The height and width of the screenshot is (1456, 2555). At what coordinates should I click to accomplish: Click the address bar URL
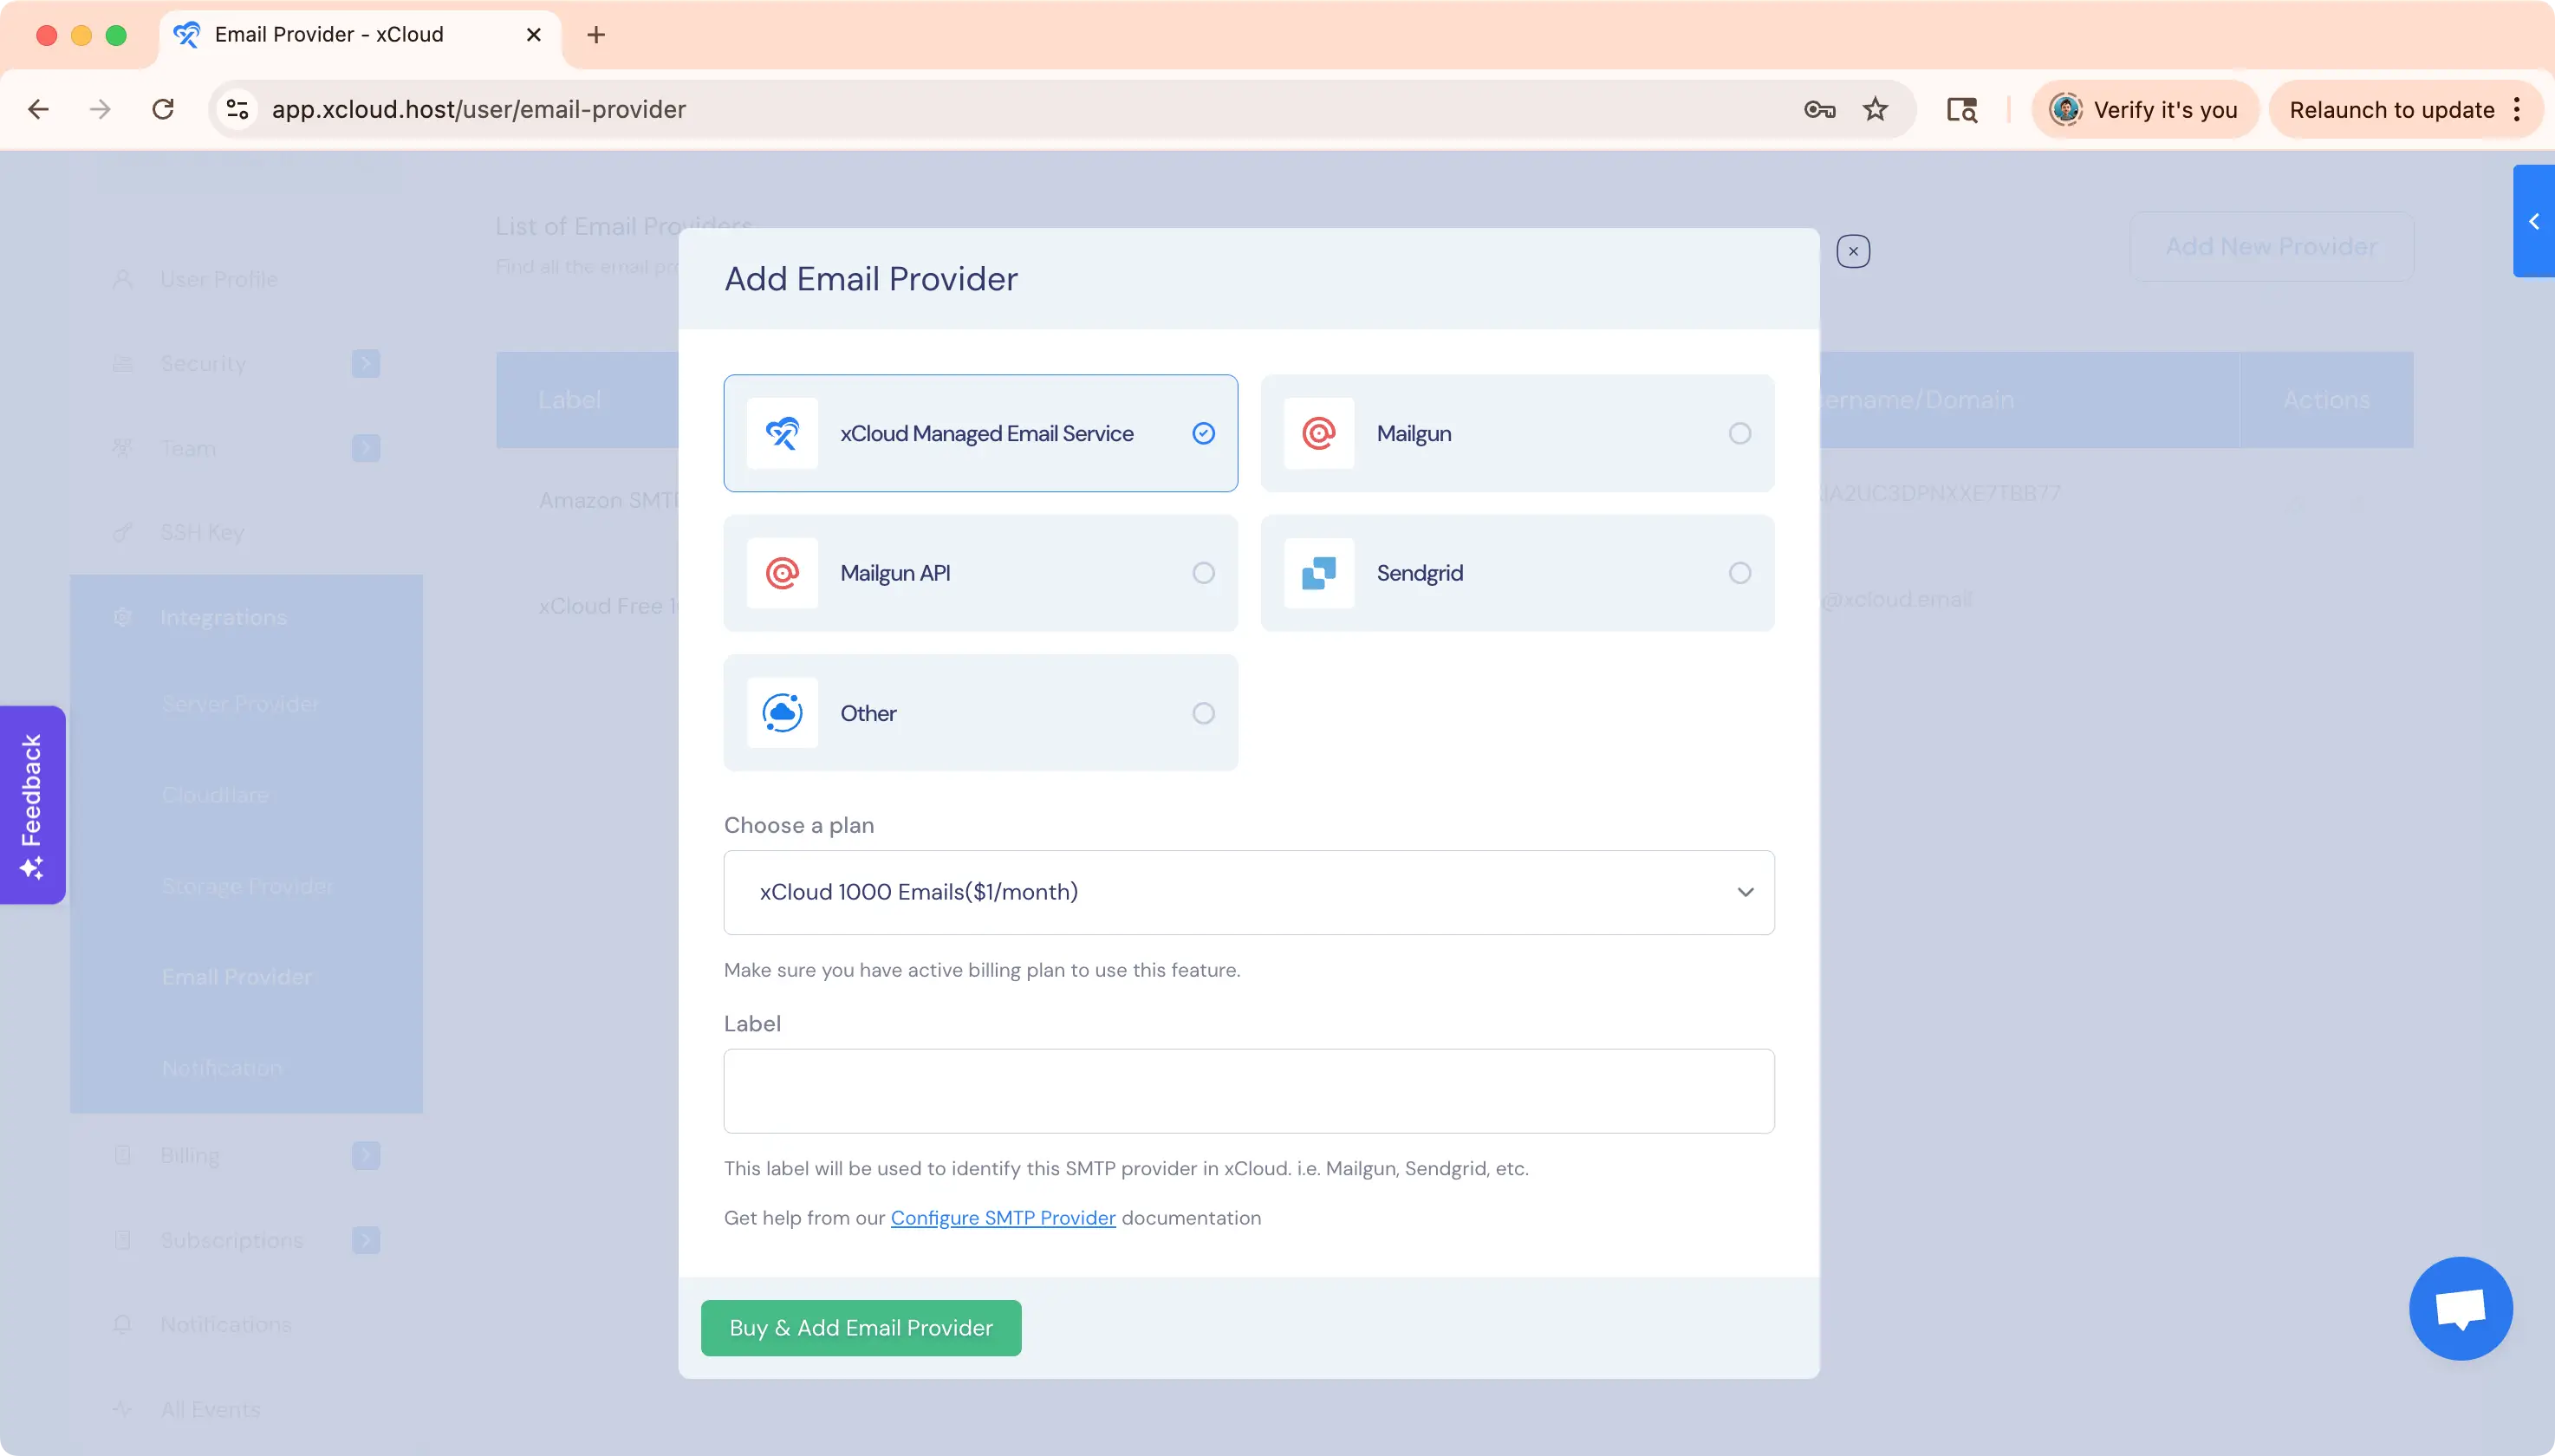tap(479, 109)
